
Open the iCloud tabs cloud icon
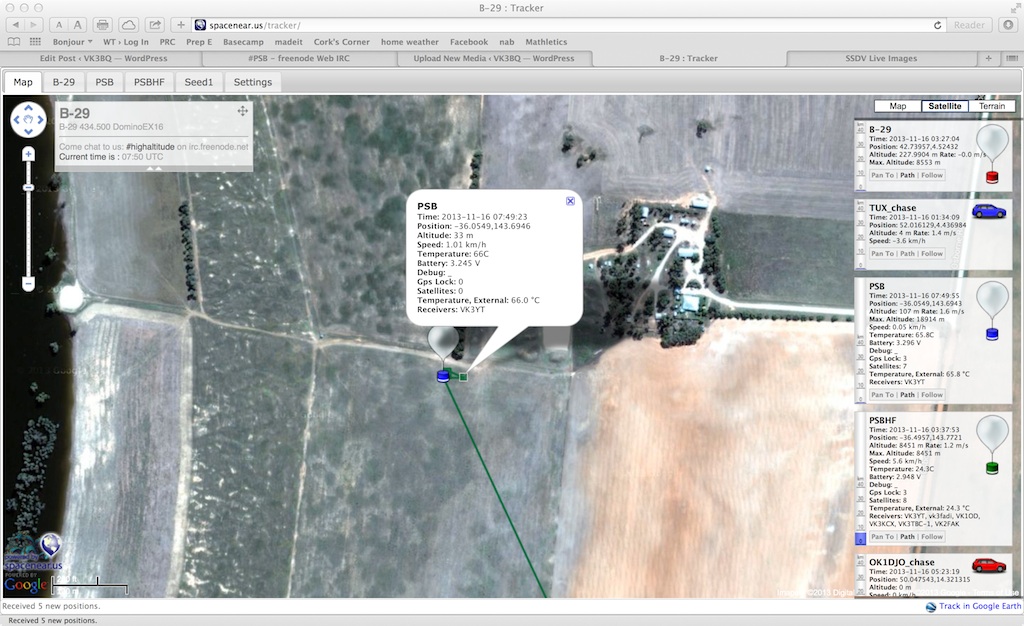[x=129, y=25]
